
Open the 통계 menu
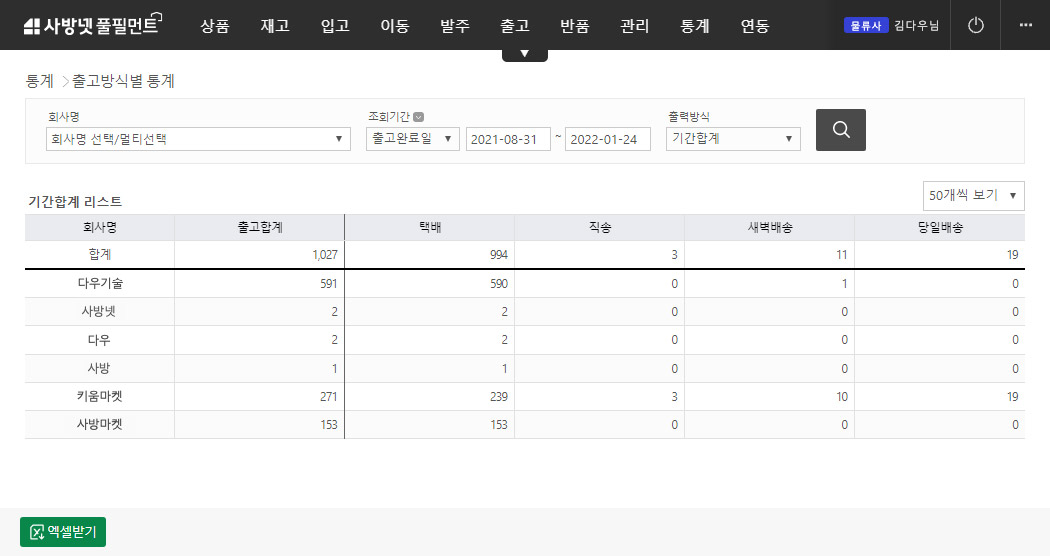tap(694, 26)
